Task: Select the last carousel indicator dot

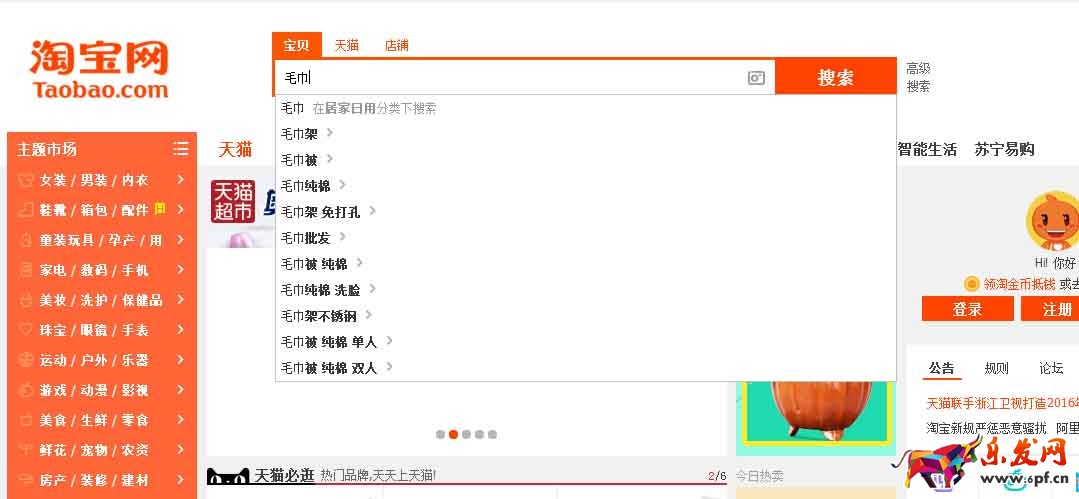Action: pos(492,434)
